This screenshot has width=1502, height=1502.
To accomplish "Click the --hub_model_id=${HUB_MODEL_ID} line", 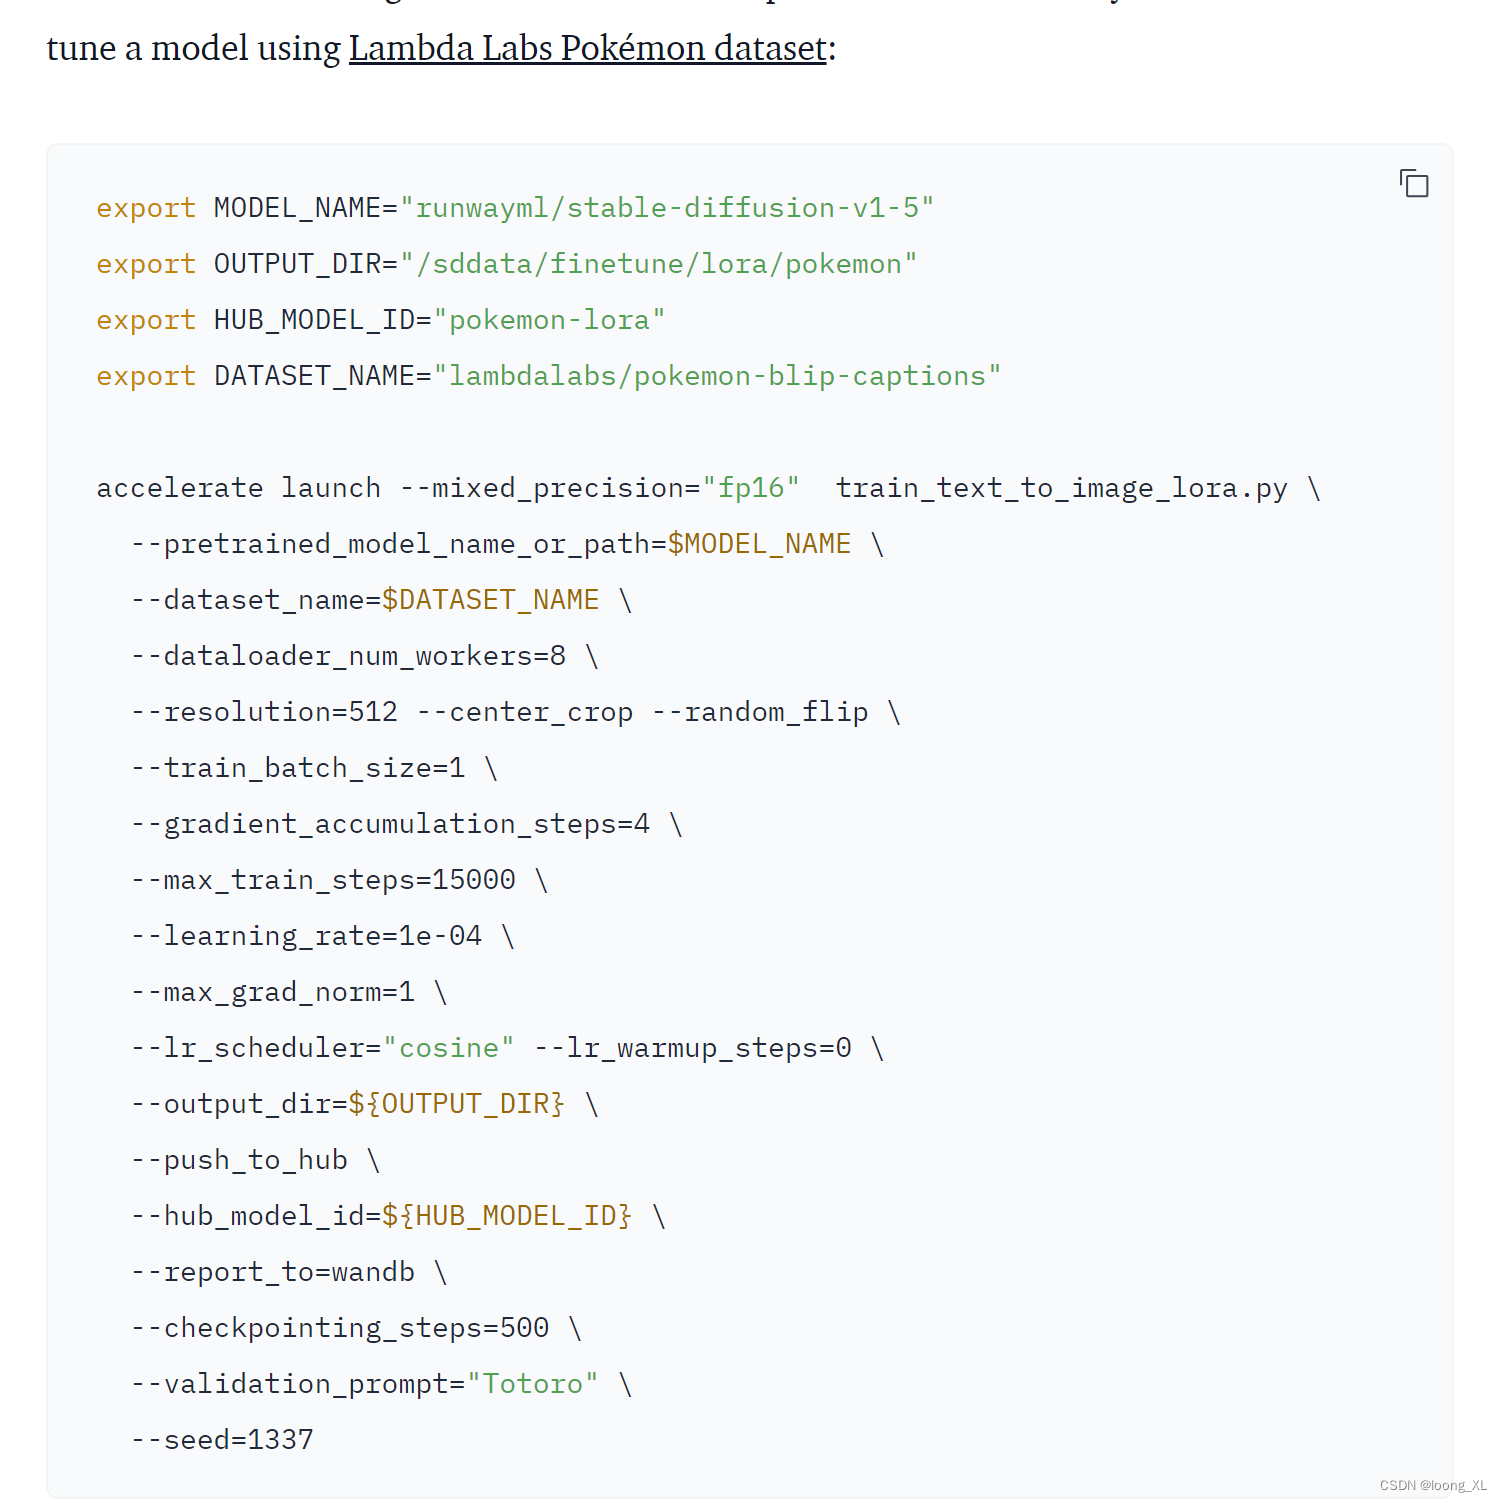I will [x=382, y=1216].
